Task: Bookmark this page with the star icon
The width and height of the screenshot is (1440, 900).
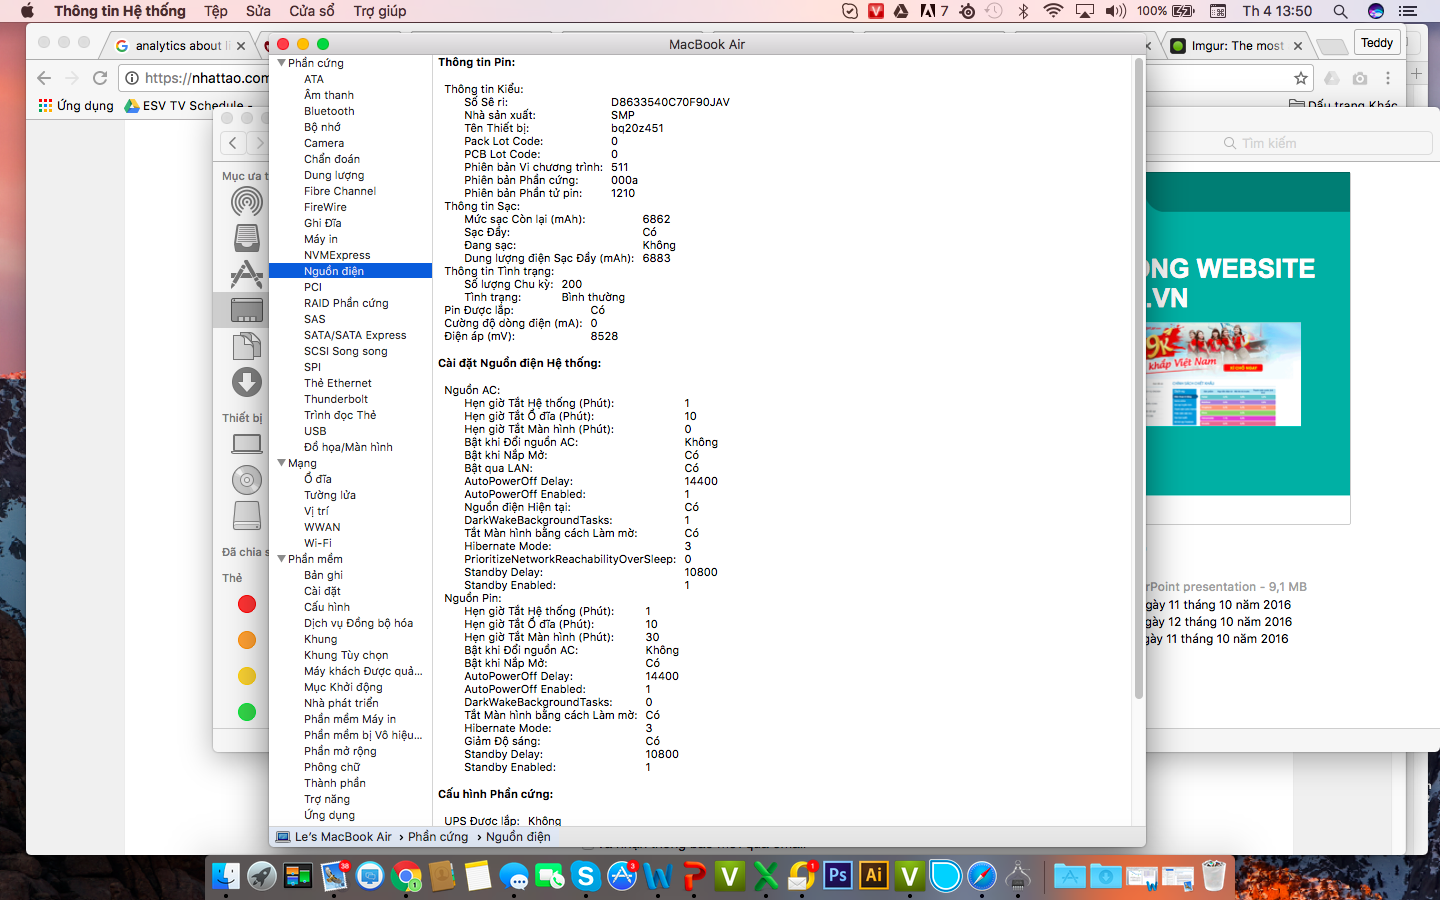Action: point(1300,78)
